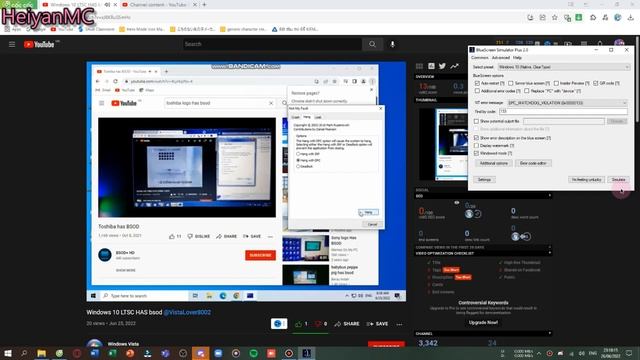
Task: Open browser extensions puzzle icon
Action: (x=593, y=18)
